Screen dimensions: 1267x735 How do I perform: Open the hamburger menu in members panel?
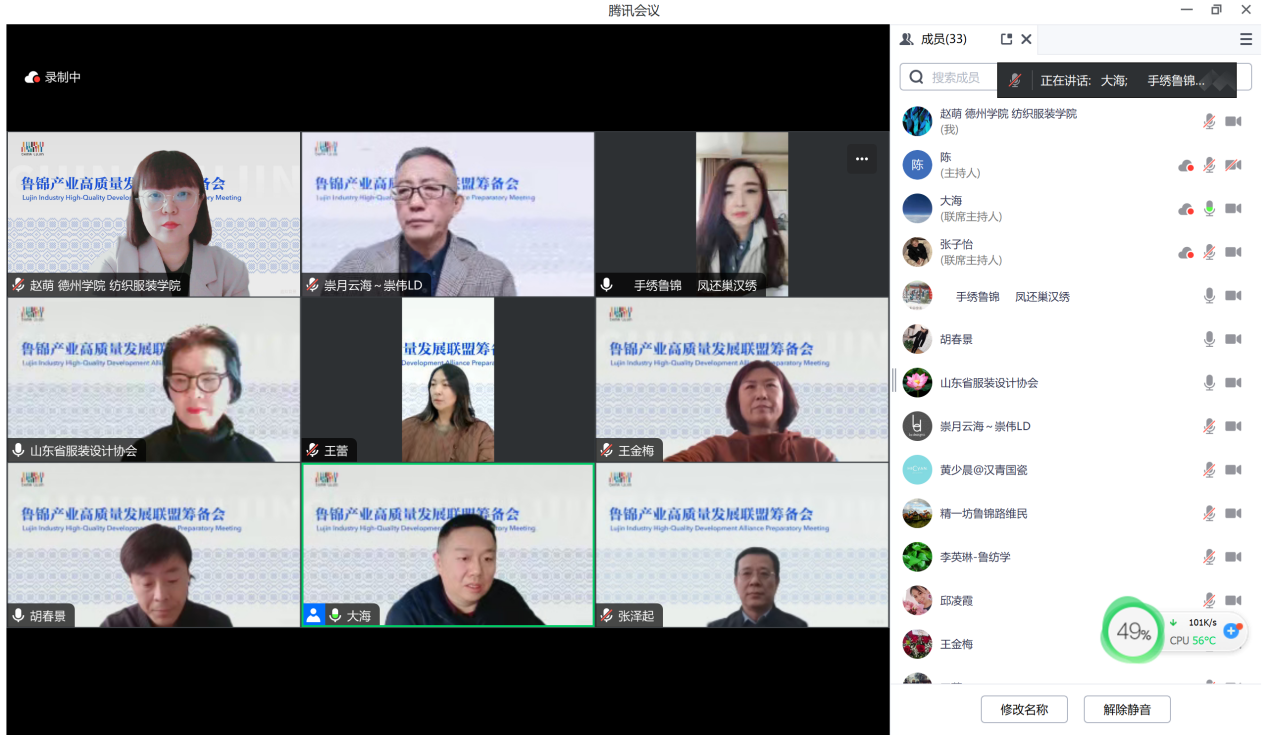click(1245, 39)
